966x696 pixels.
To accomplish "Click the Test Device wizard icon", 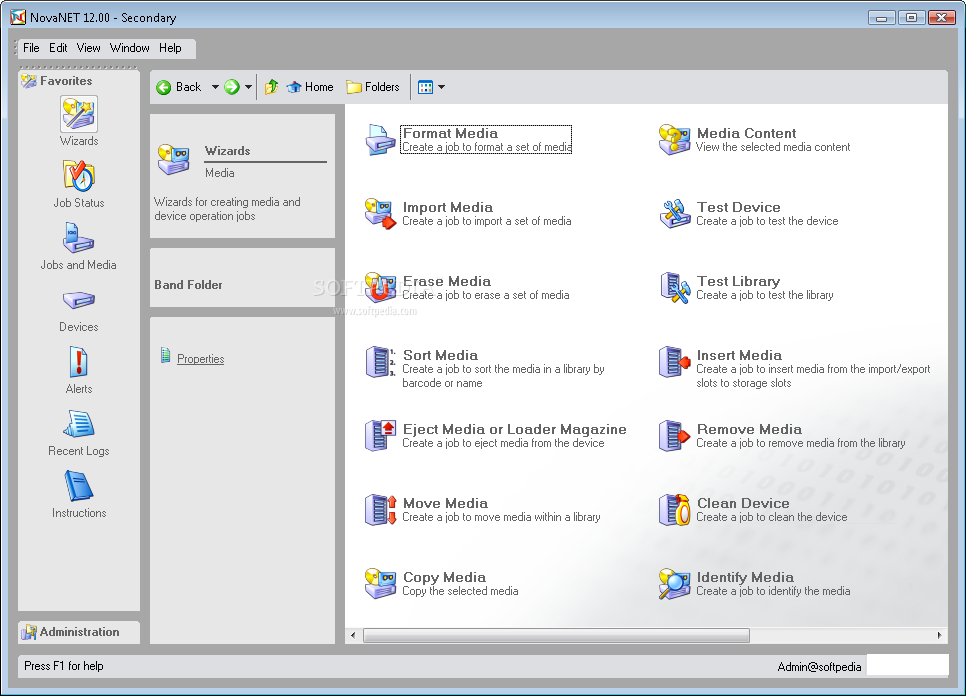I will point(674,214).
